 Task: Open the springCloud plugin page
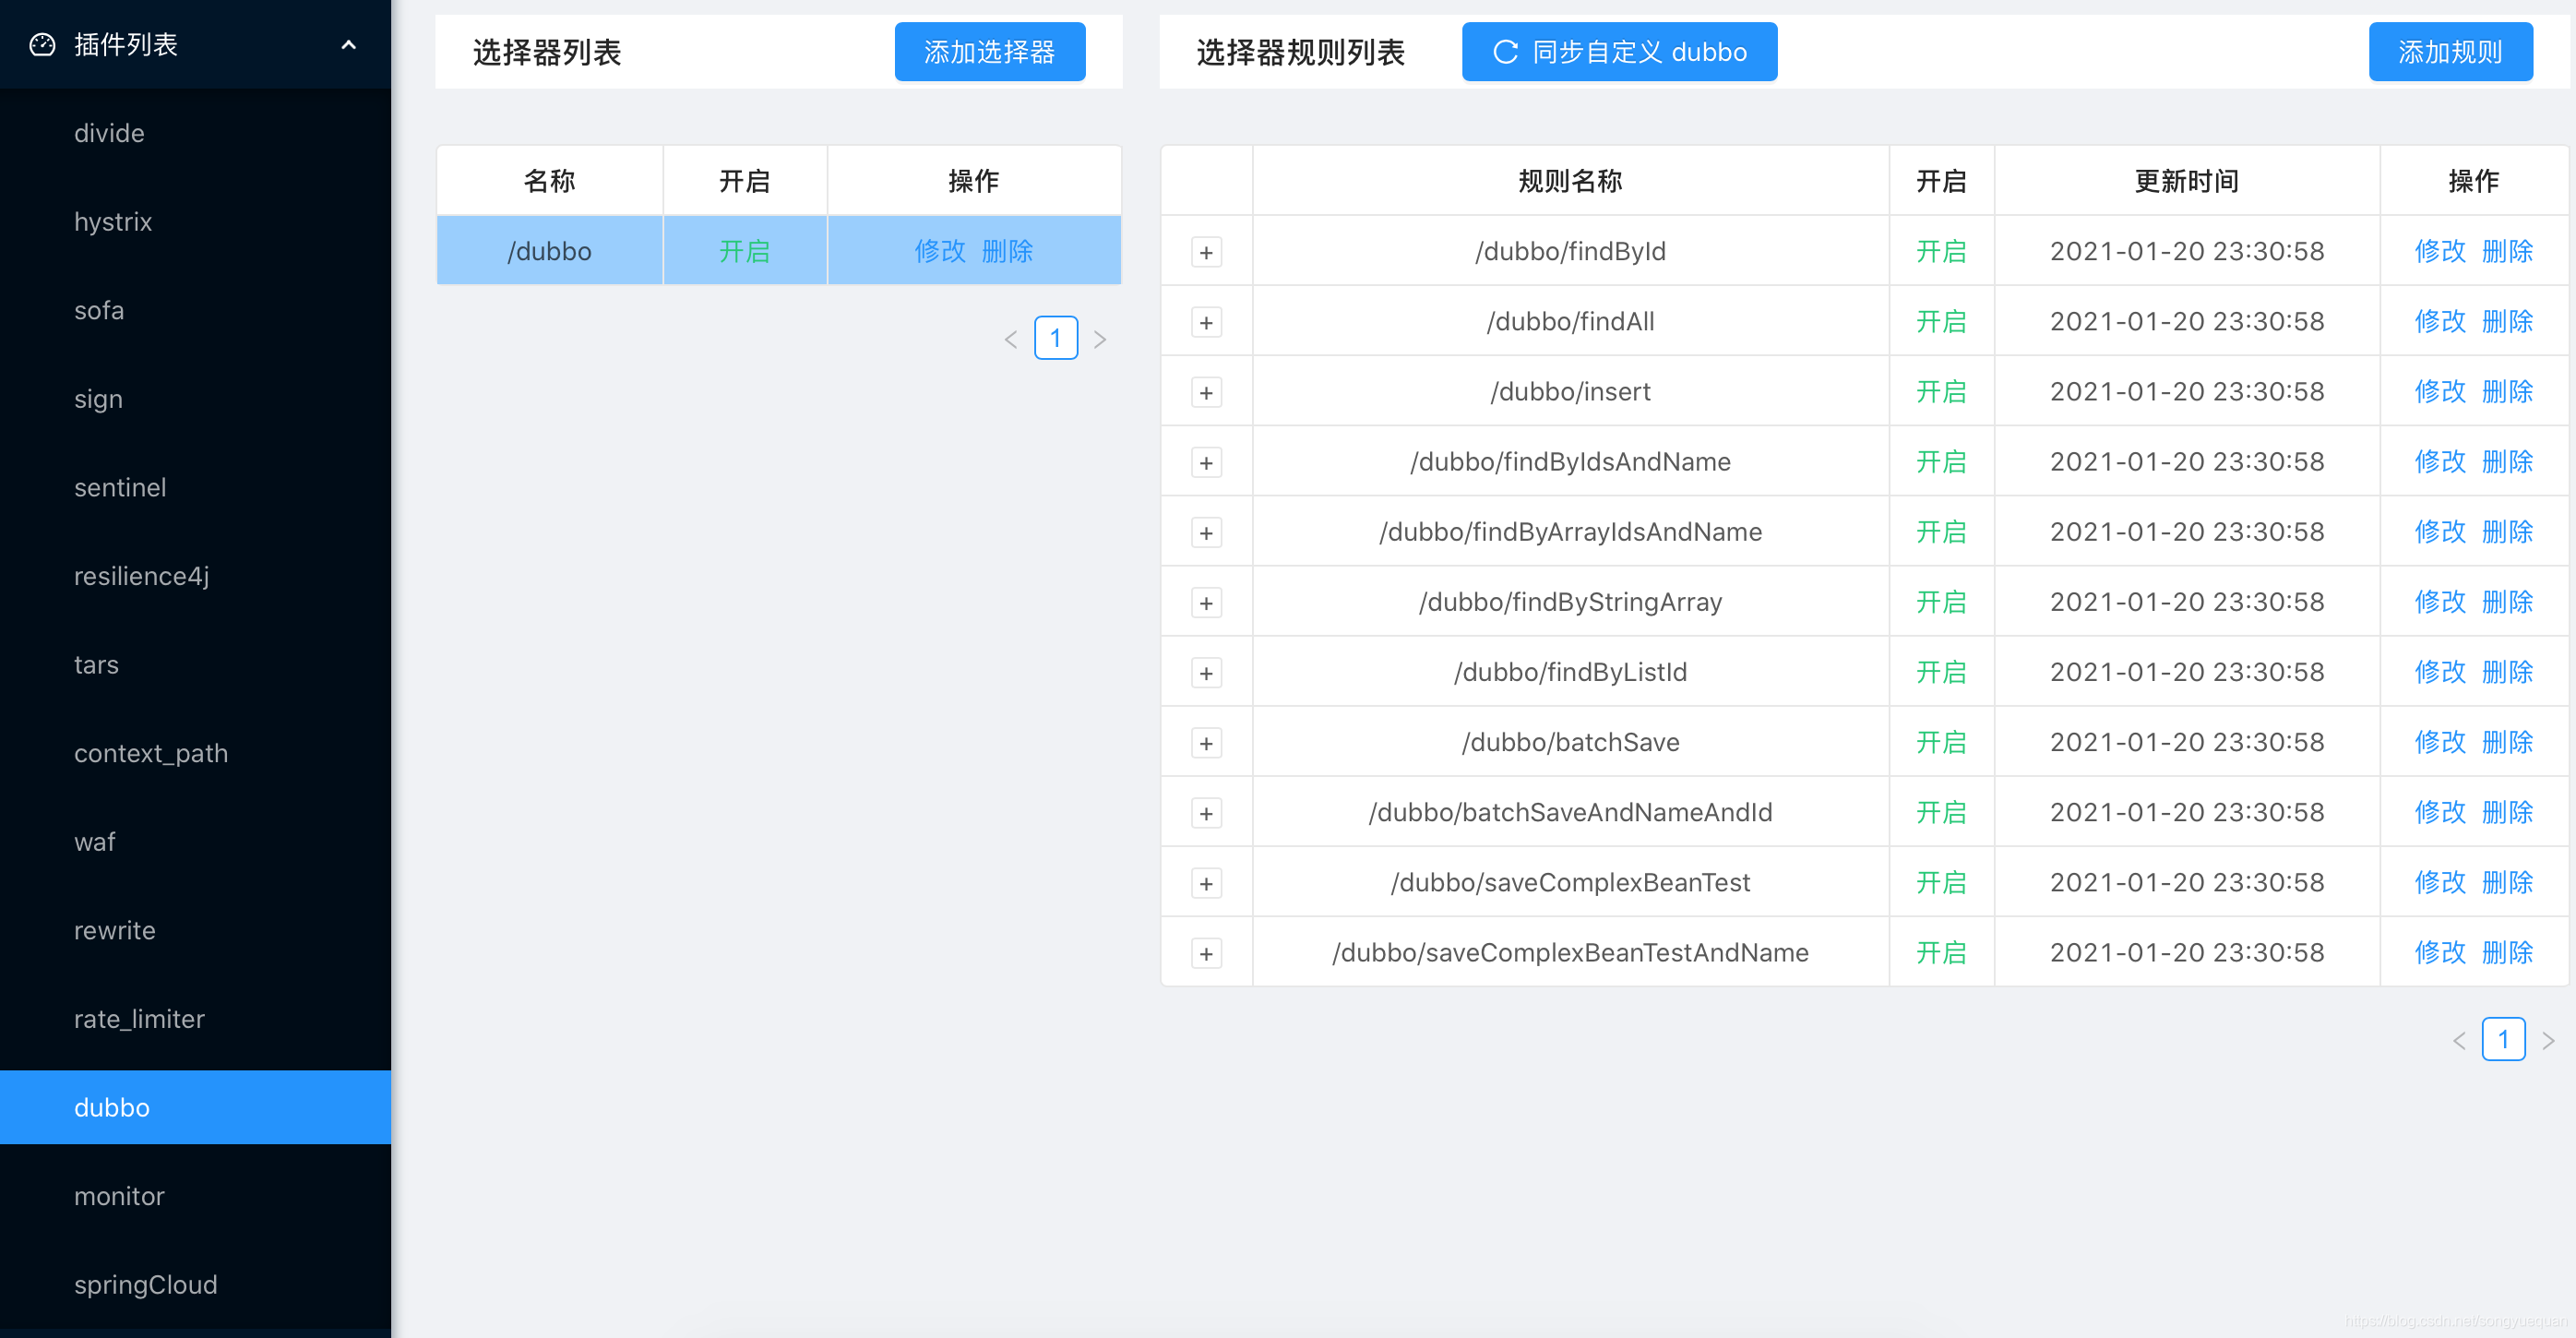tap(145, 1284)
